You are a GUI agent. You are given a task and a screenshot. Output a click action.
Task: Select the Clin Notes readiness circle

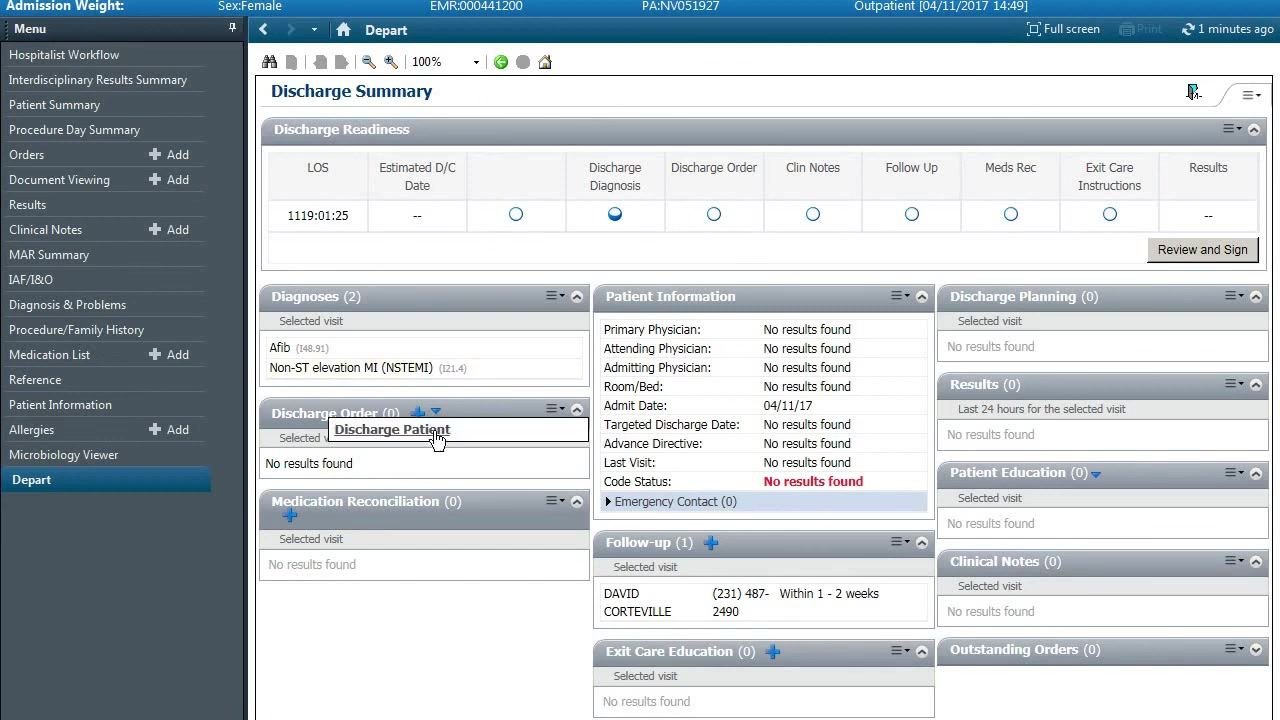[x=813, y=214]
